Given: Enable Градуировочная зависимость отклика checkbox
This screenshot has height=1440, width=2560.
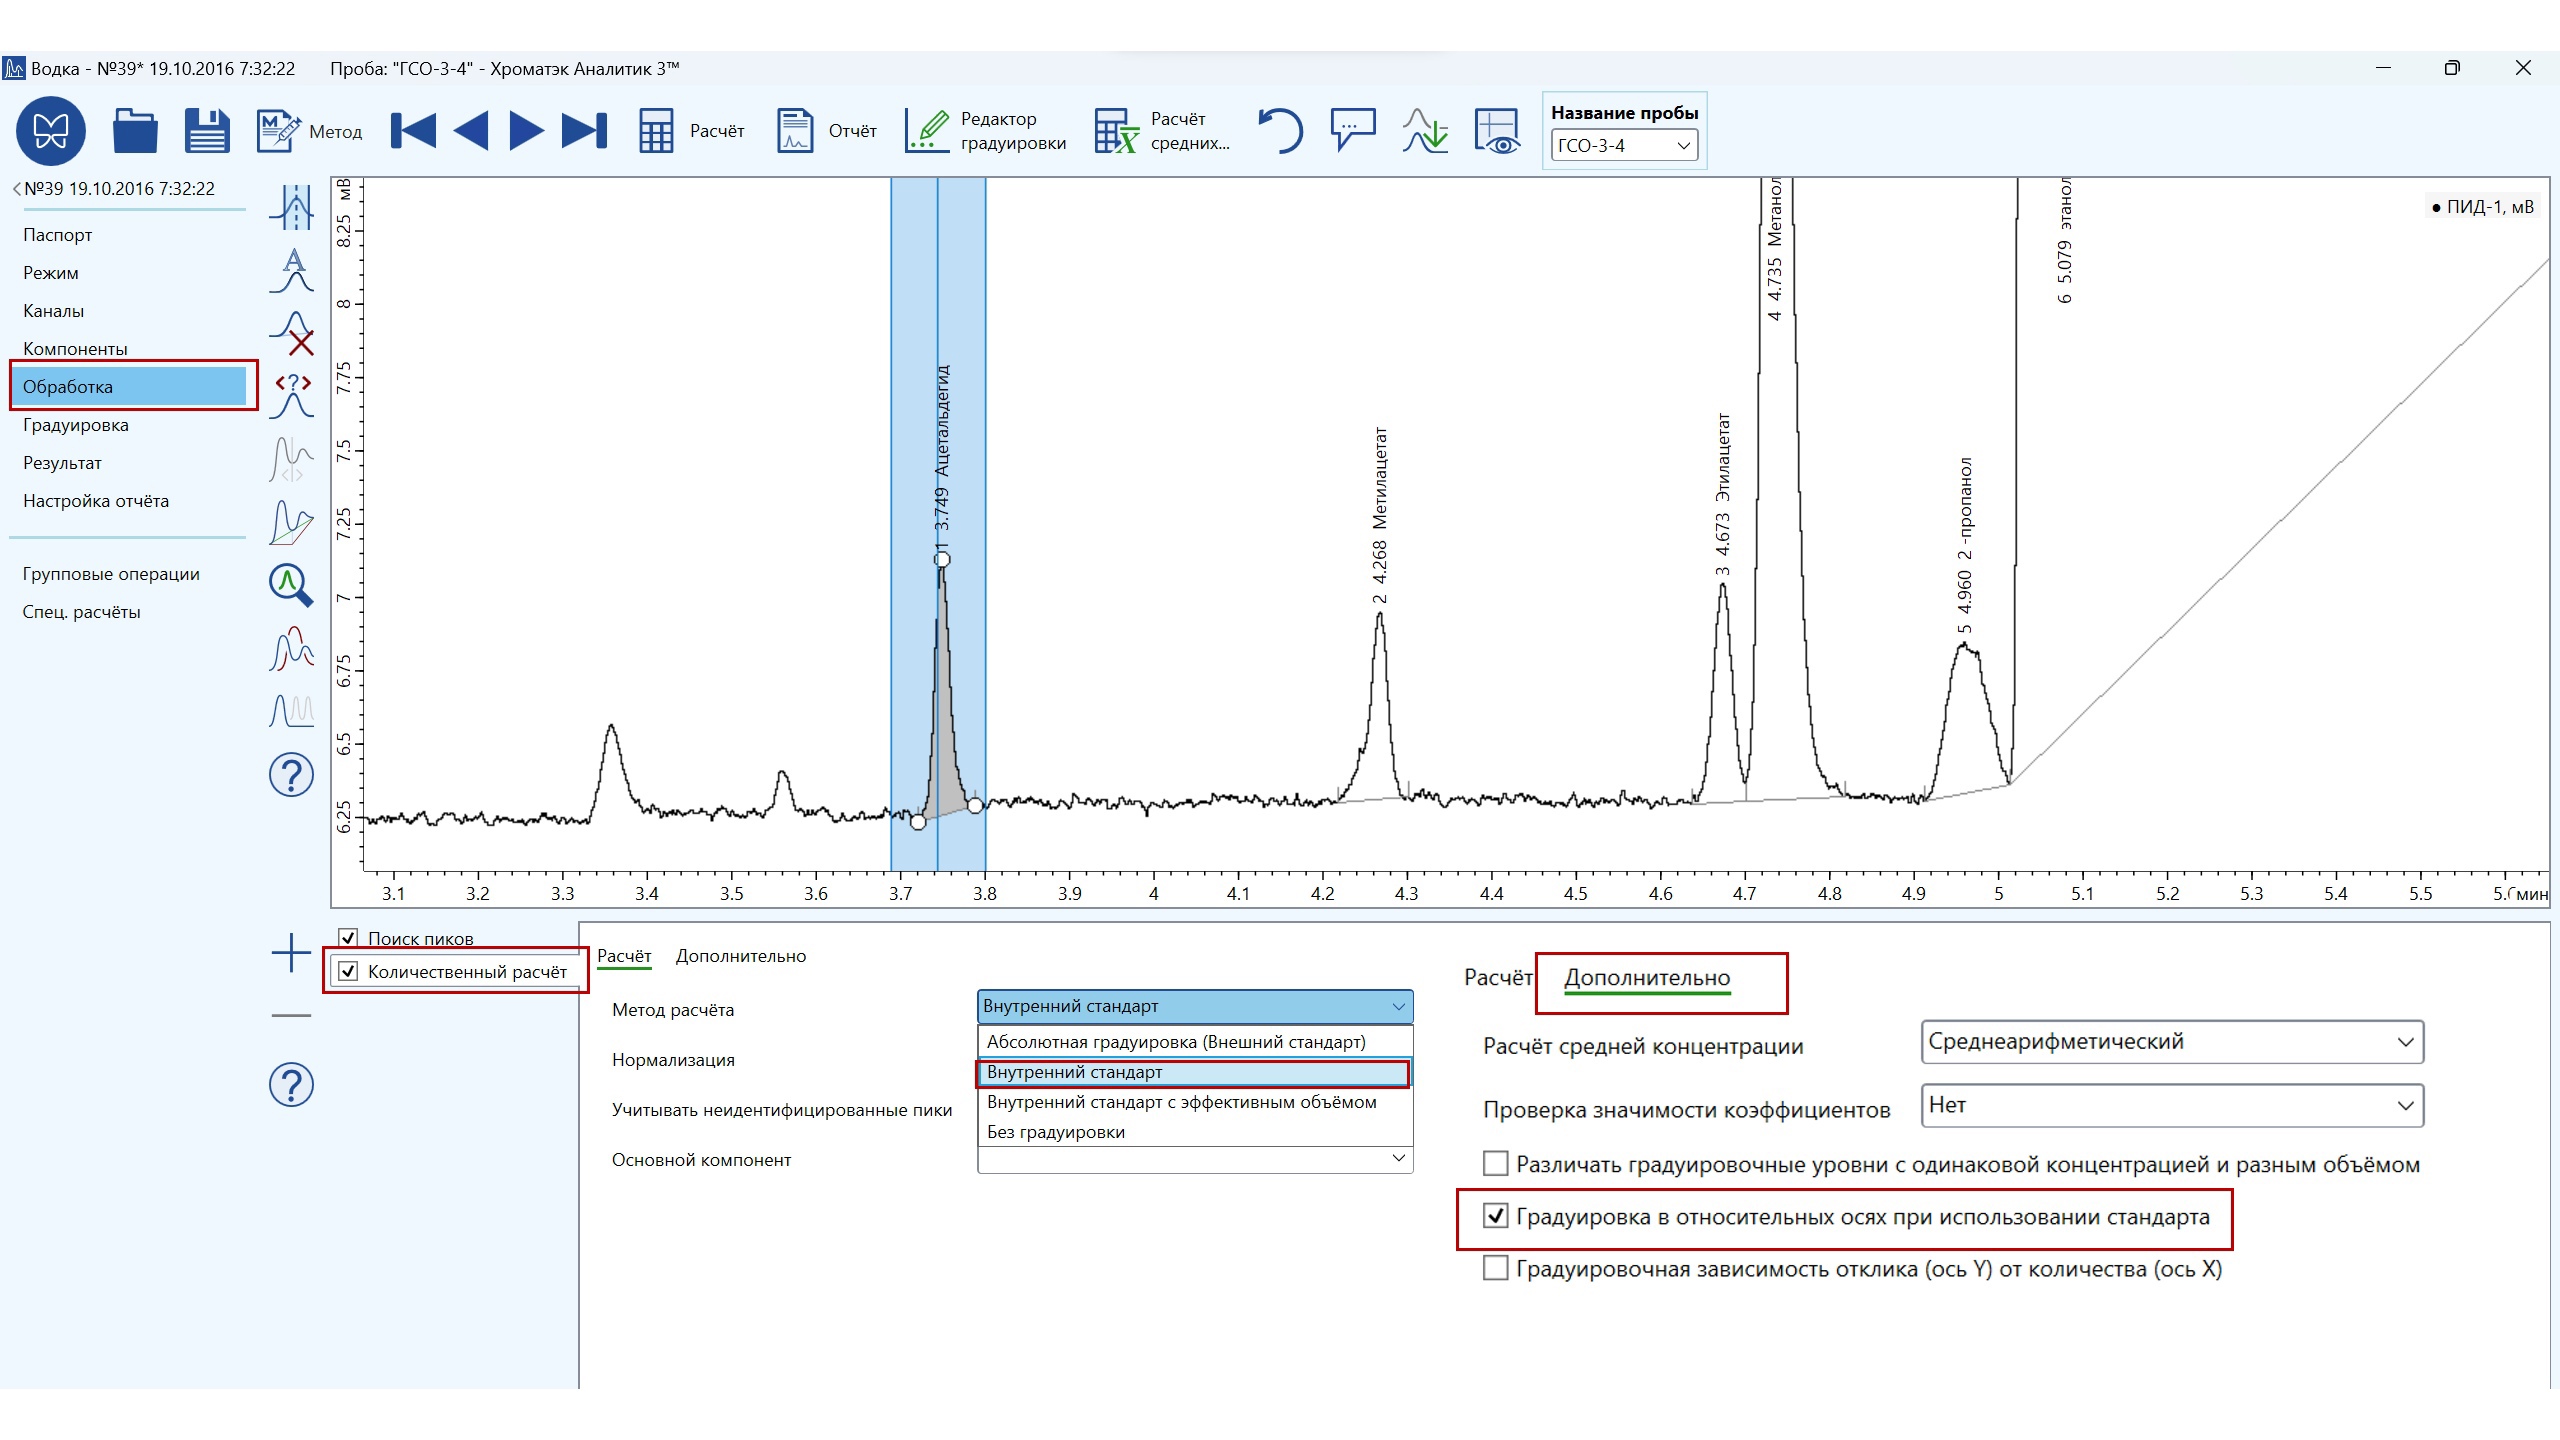Looking at the screenshot, I should click(1495, 1269).
